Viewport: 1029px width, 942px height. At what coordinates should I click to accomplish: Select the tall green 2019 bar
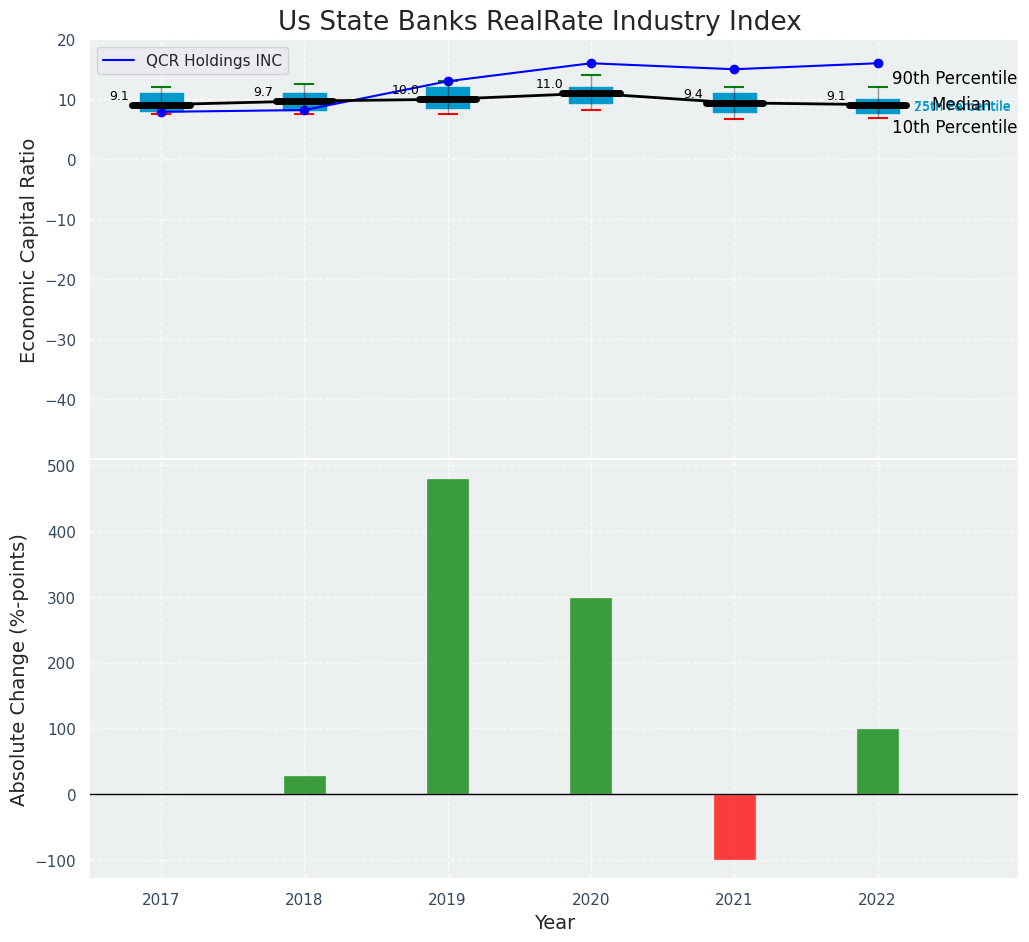tap(447, 636)
